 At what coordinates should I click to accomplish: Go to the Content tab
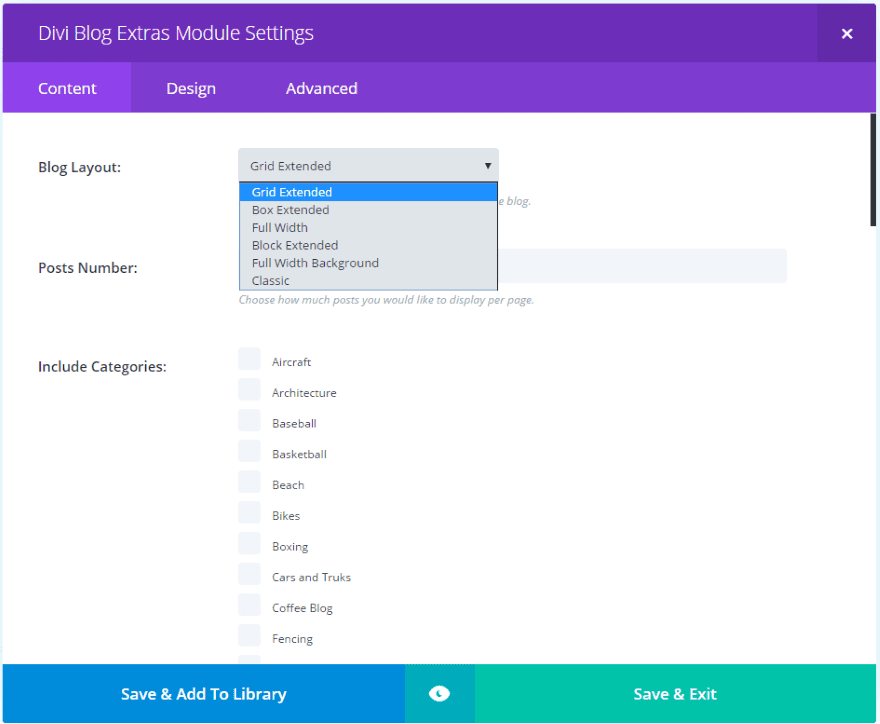click(x=67, y=88)
